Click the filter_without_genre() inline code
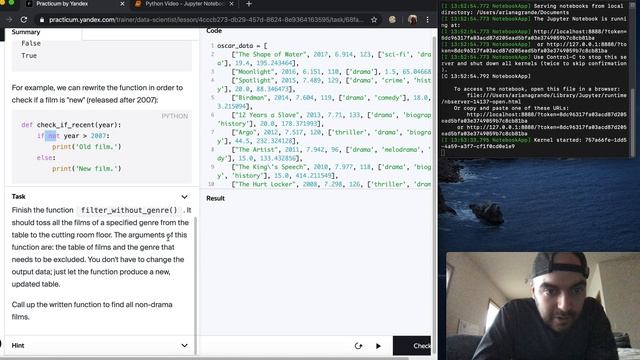This screenshot has width=640, height=360. coord(129,210)
